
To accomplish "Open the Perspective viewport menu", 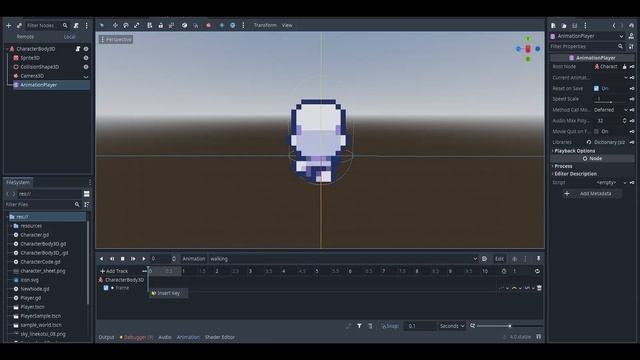I will click(x=116, y=40).
